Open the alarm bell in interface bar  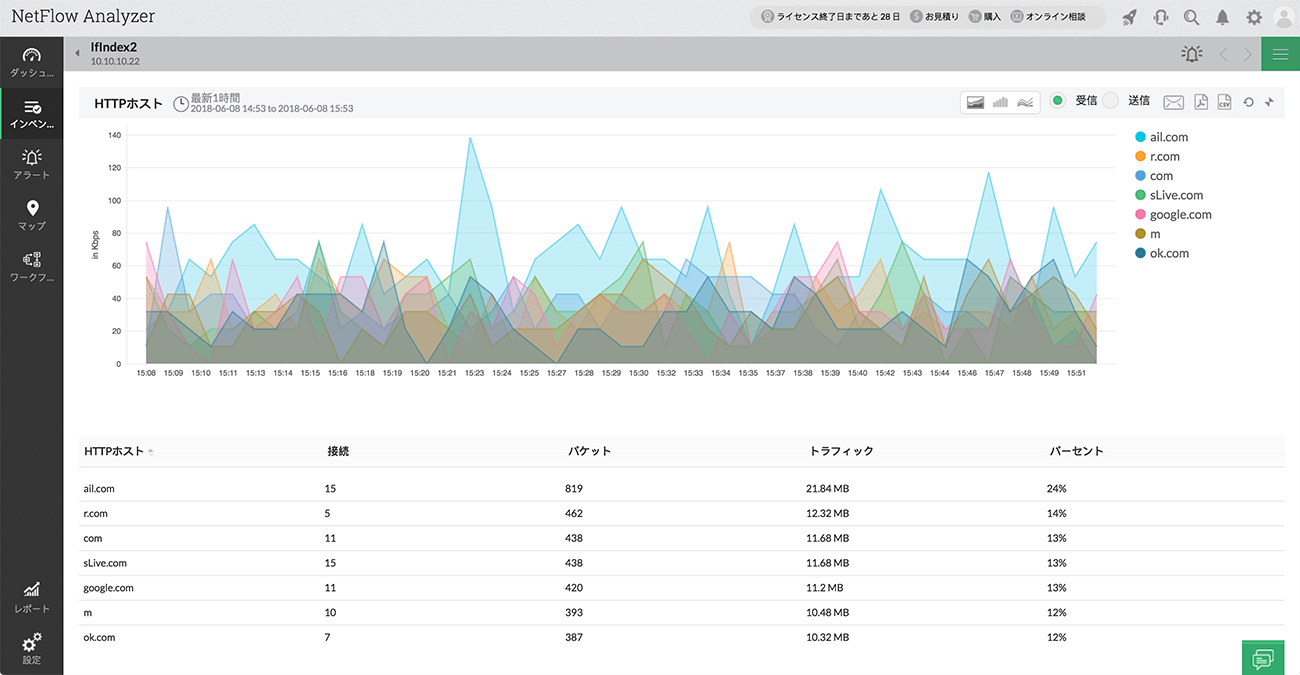pyautogui.click(x=1191, y=54)
